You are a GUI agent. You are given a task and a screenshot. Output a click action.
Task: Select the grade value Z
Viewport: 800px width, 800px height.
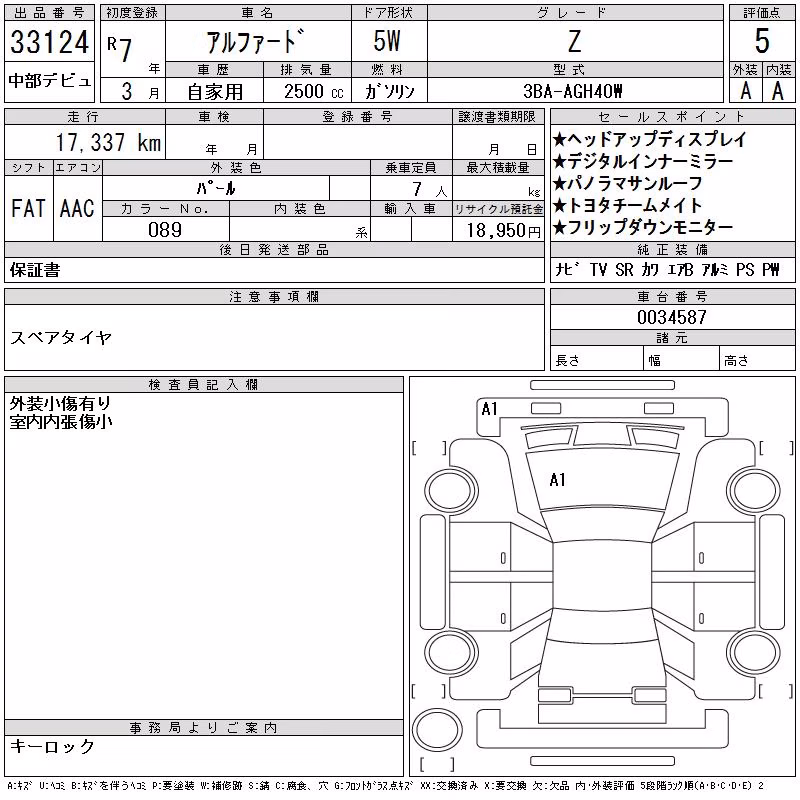click(x=574, y=41)
